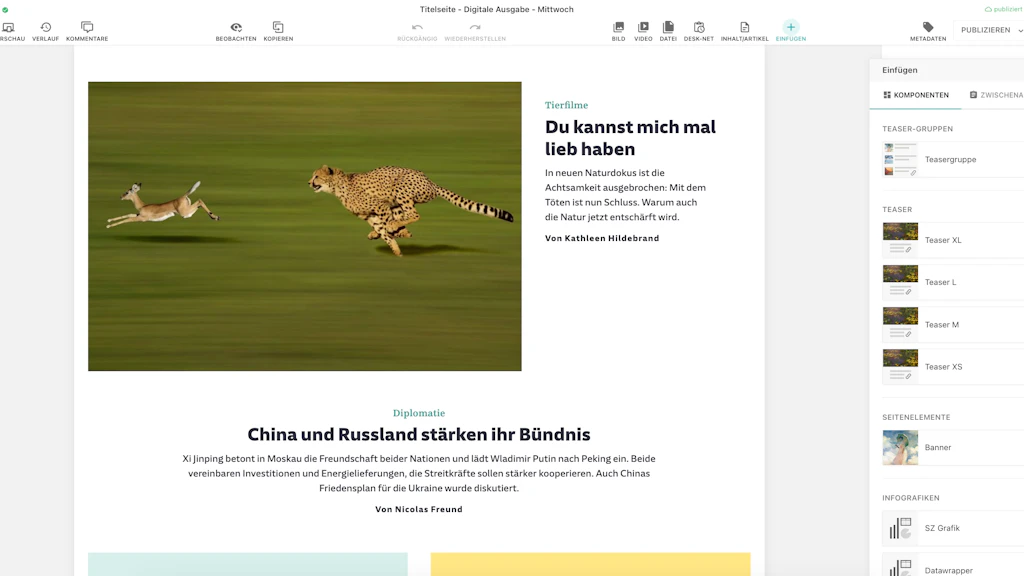Click the Publizieren button
The width and height of the screenshot is (1024, 576).
(x=985, y=30)
